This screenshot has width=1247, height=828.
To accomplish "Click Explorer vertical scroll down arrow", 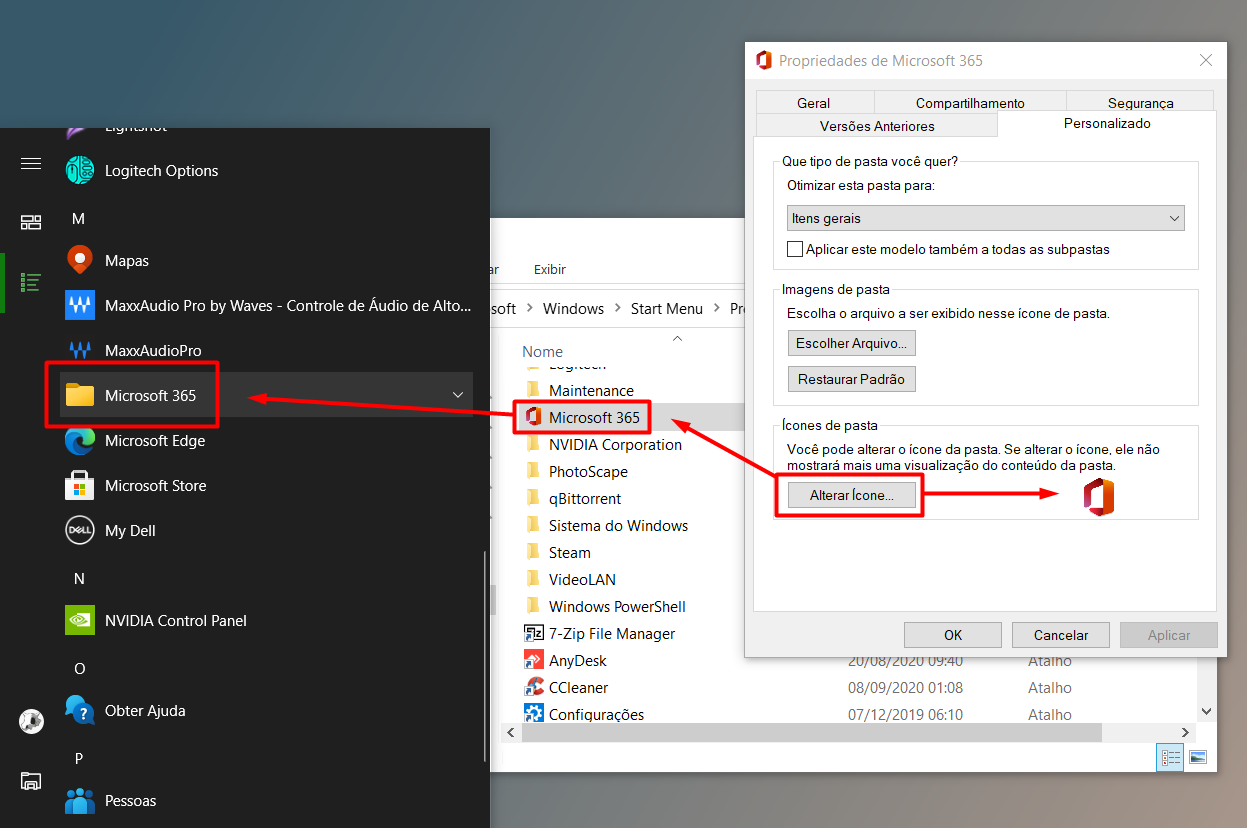I will pos(1206,712).
